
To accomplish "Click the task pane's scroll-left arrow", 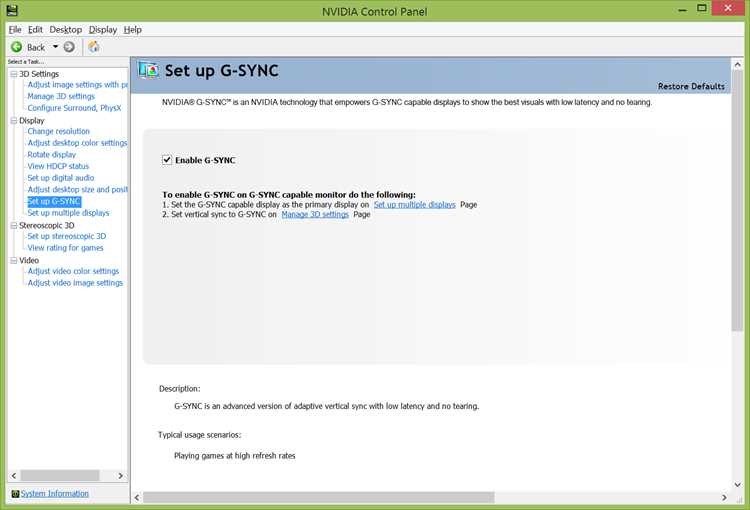I will tap(14, 476).
